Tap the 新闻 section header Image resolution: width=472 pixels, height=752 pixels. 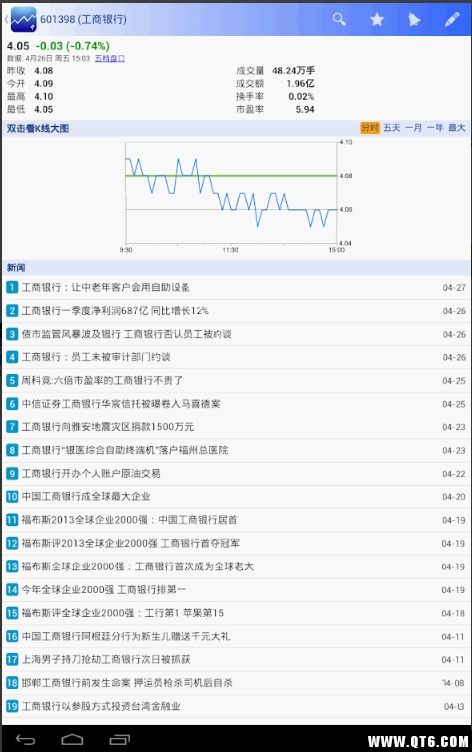[x=236, y=268]
